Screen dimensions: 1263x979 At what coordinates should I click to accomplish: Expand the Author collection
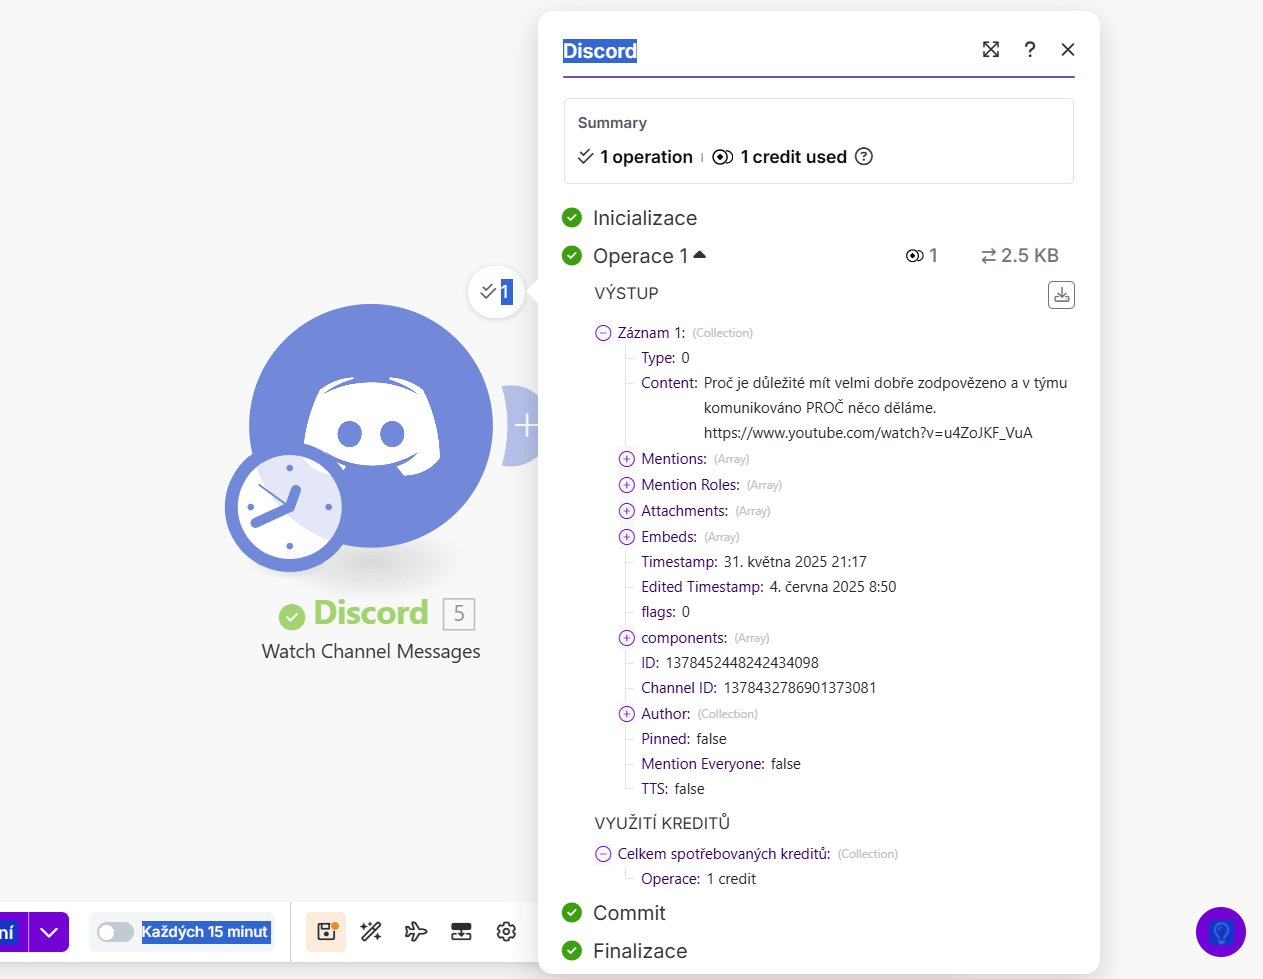[627, 714]
